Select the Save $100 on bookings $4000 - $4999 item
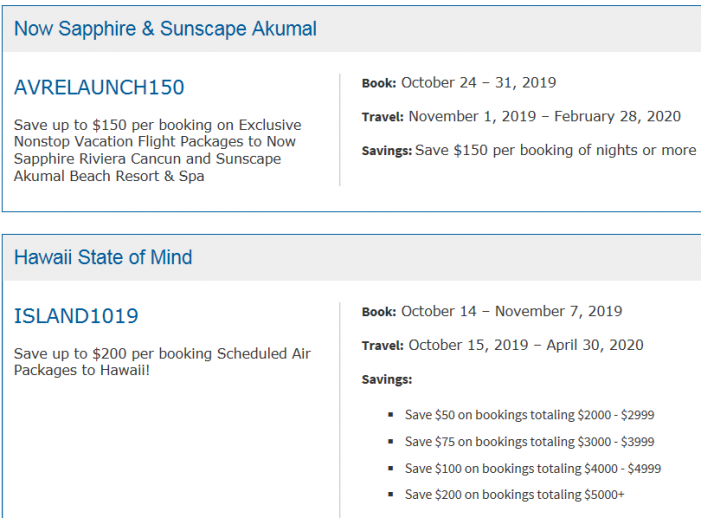Viewport: 701px width, 518px height. (532, 468)
